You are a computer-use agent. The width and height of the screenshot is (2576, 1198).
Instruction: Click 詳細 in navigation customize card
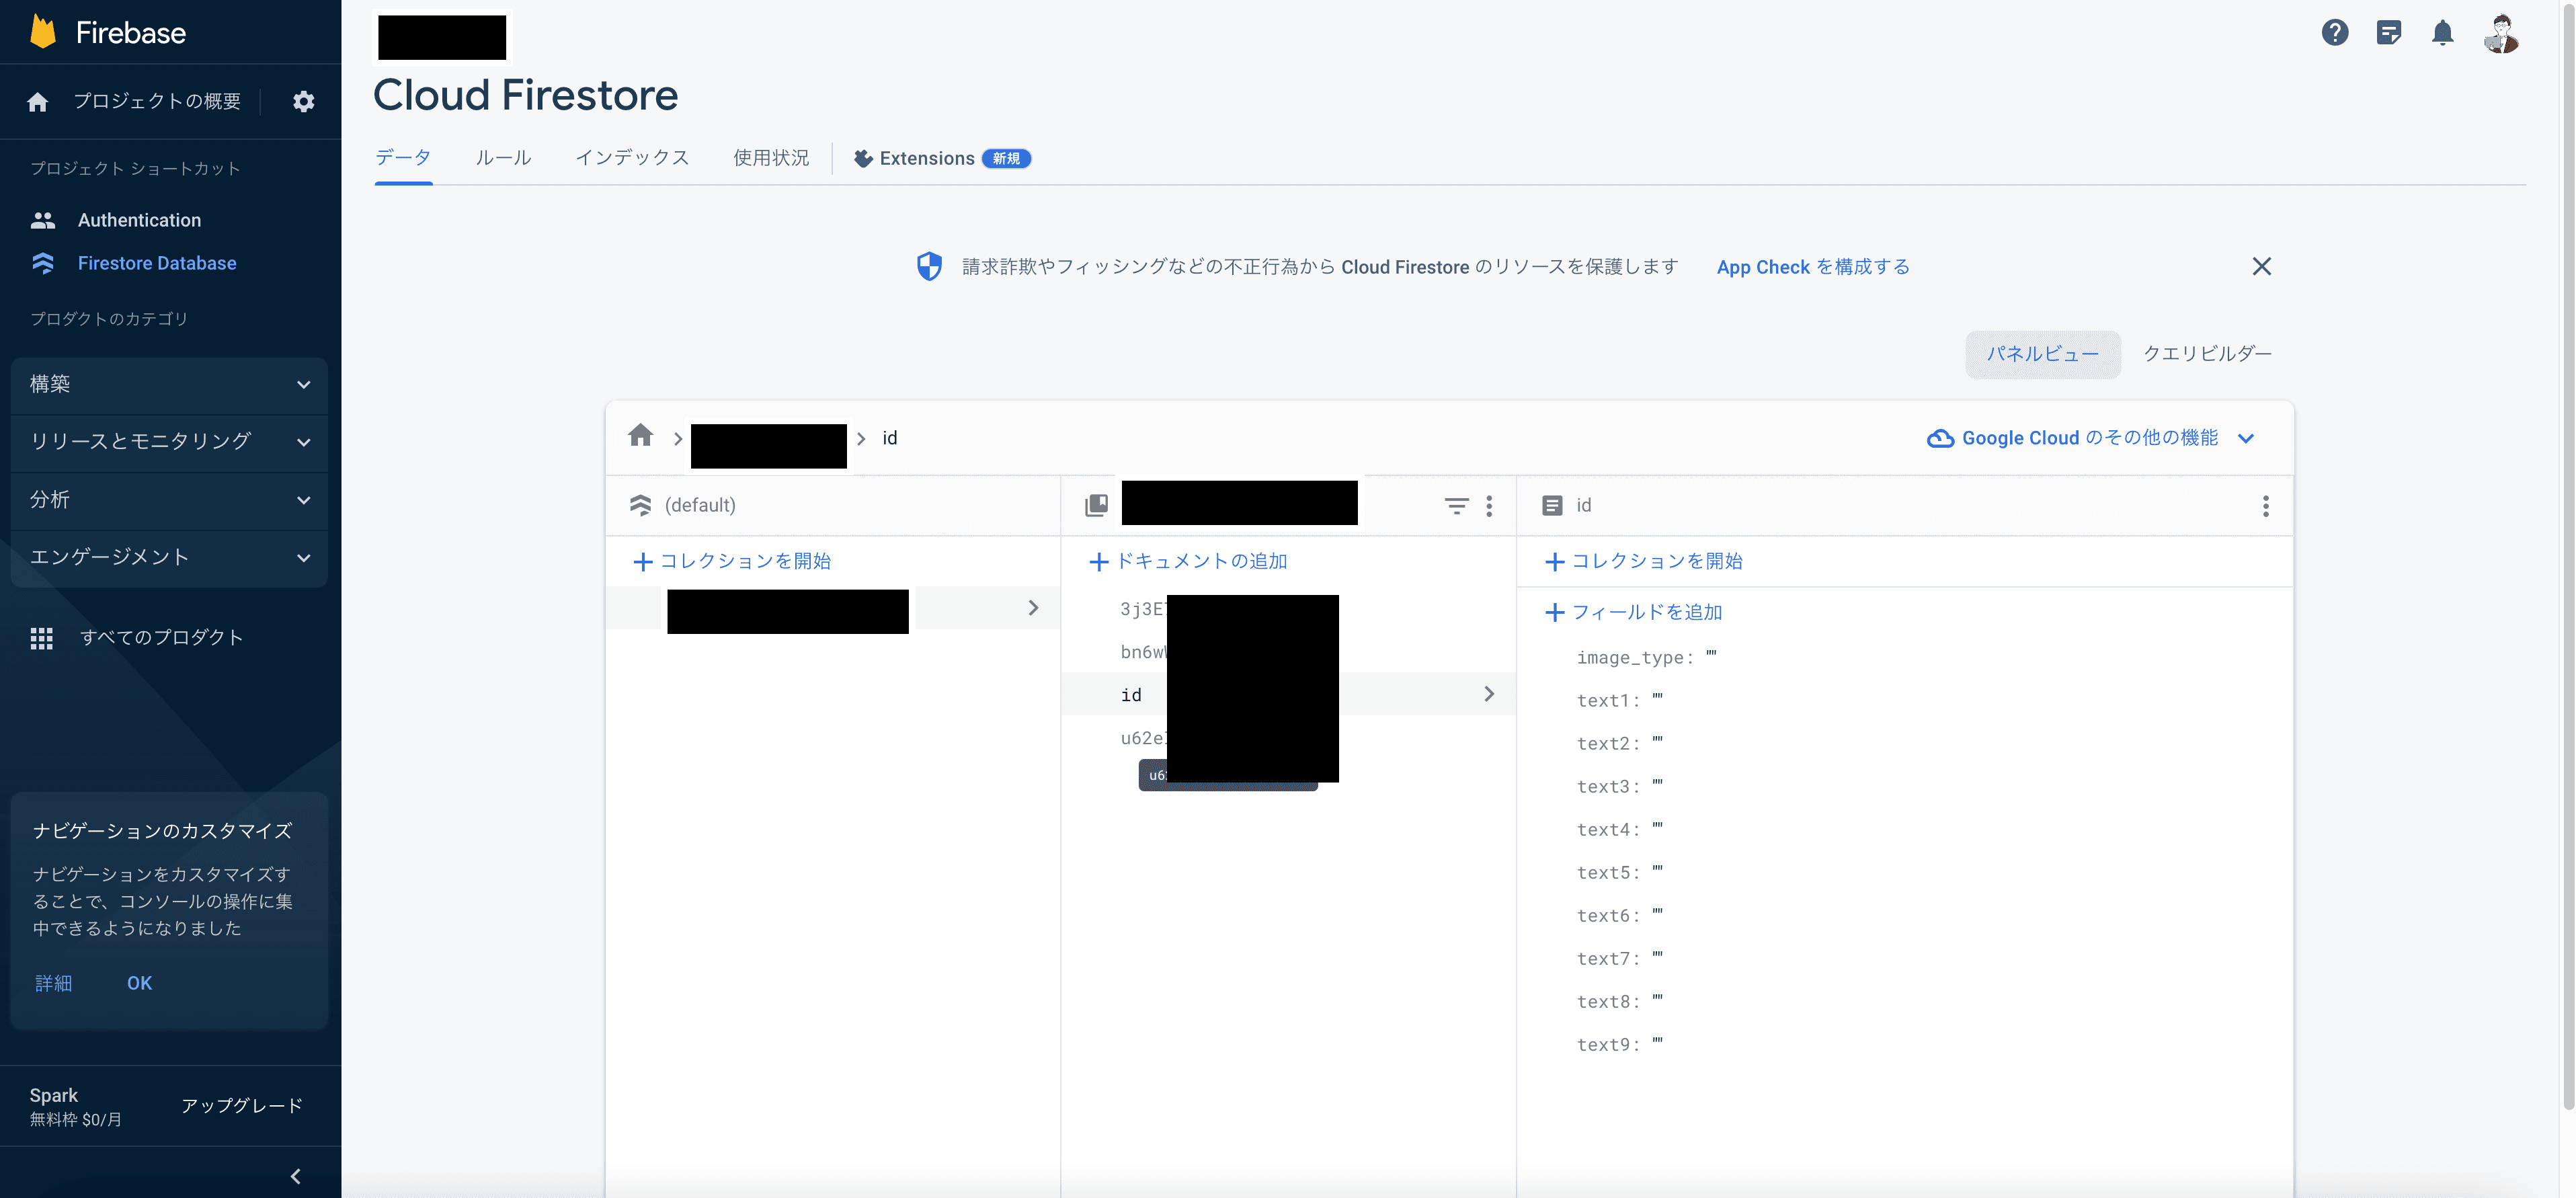pos(54,983)
